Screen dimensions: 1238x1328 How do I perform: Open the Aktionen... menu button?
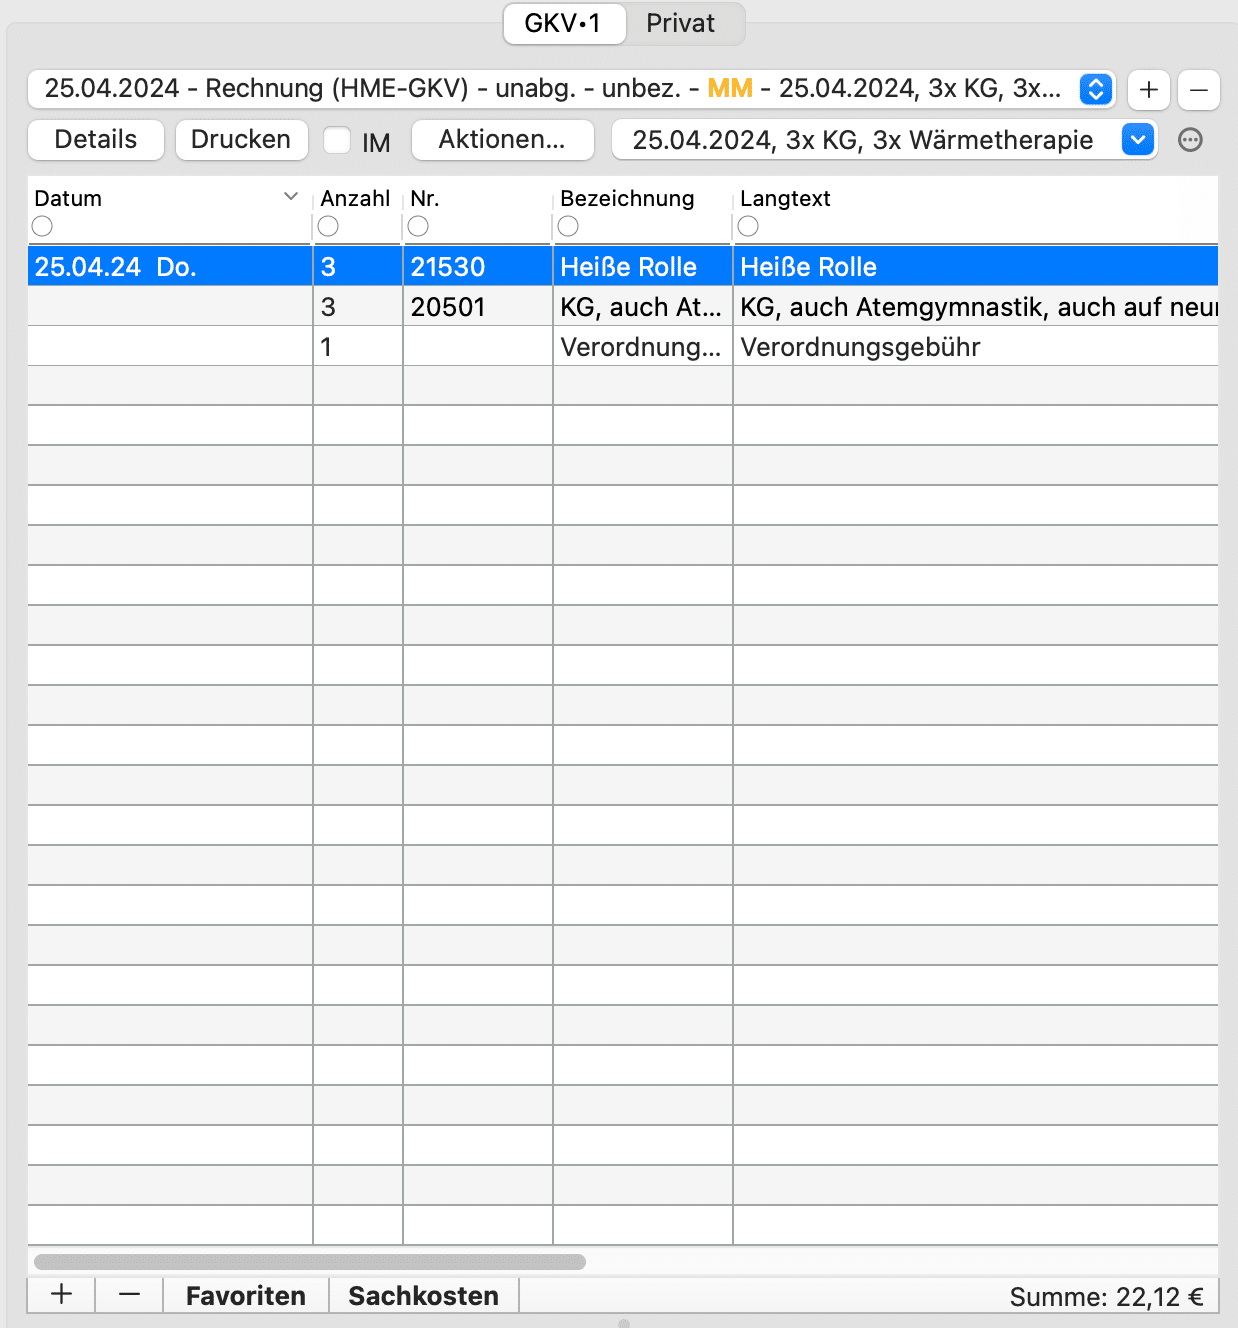coord(502,140)
